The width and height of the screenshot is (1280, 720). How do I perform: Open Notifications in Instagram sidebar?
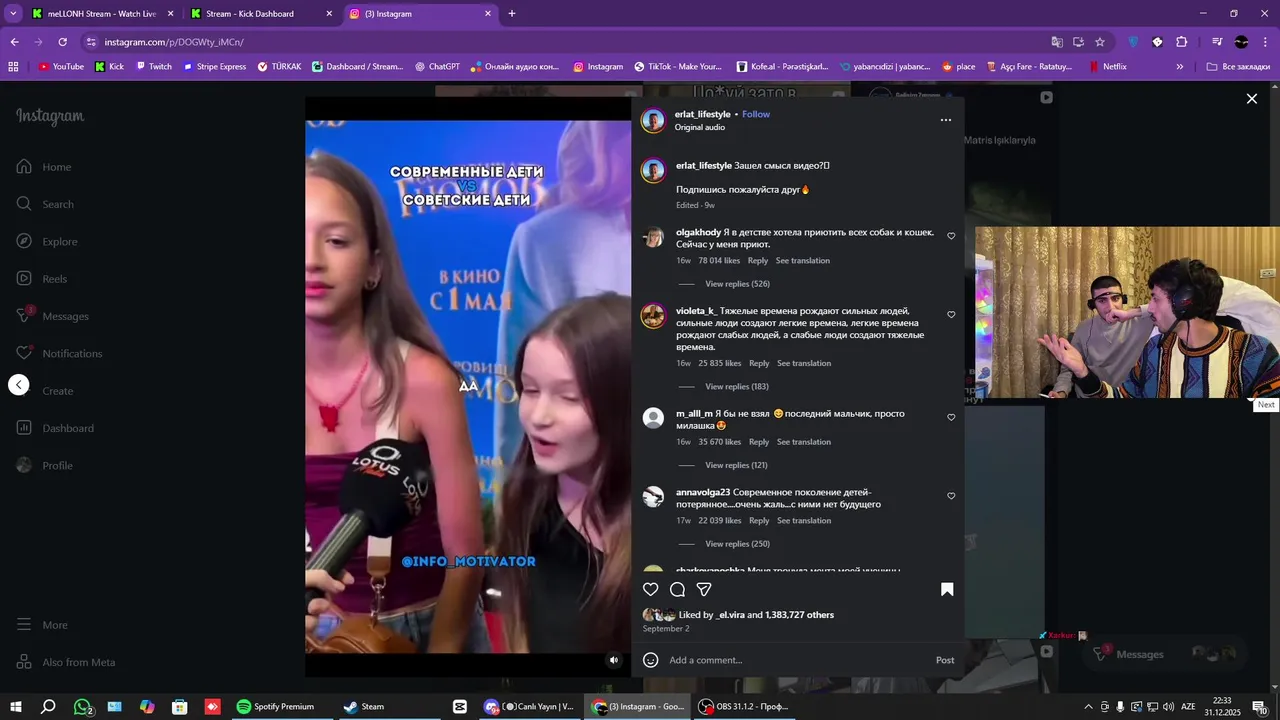pos(60,353)
